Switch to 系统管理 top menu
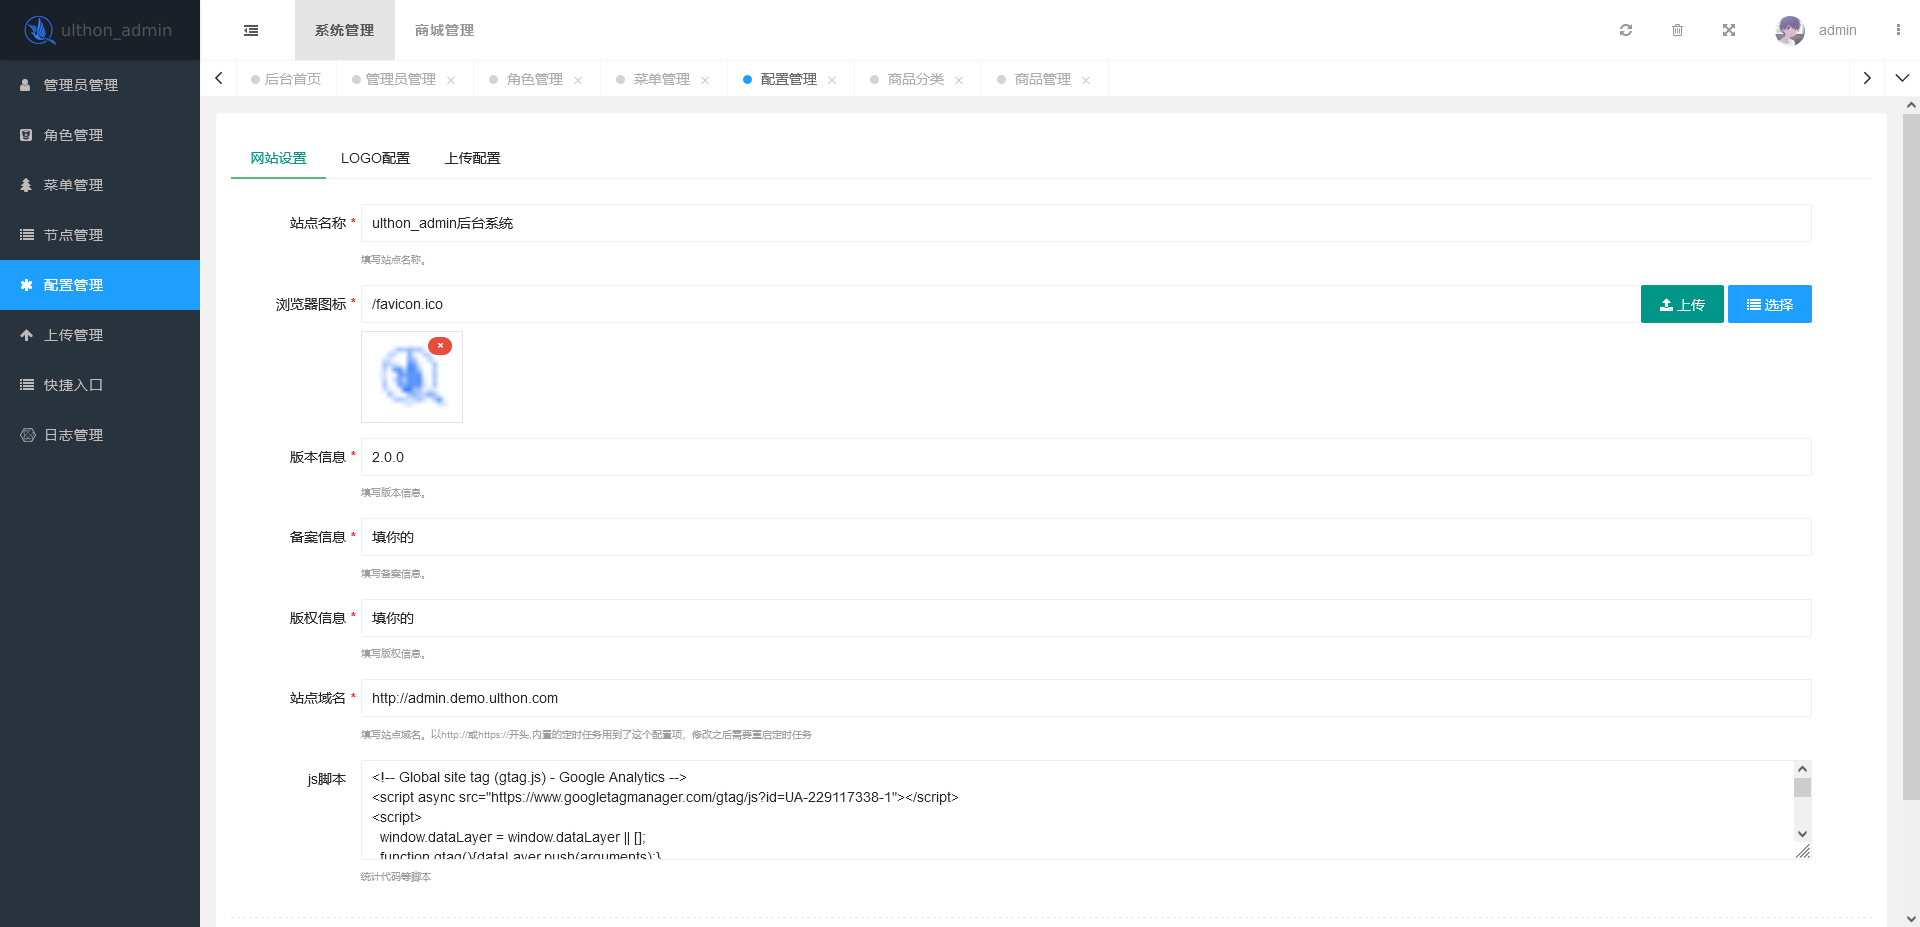The width and height of the screenshot is (1920, 927). tap(345, 30)
